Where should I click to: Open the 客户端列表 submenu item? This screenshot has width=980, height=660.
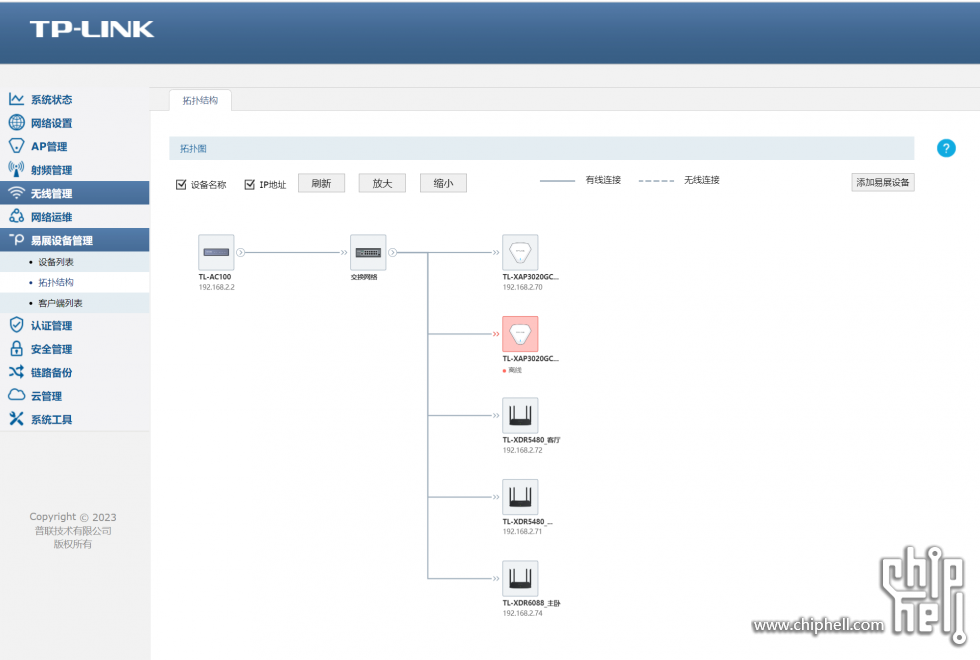60,303
